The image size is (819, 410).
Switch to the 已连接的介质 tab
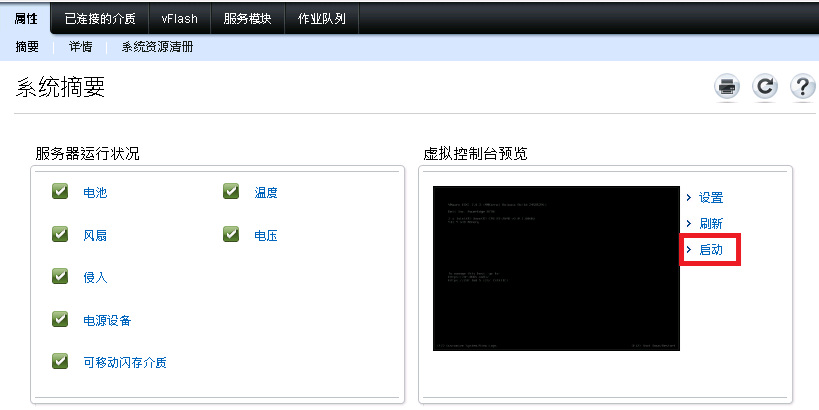click(100, 18)
